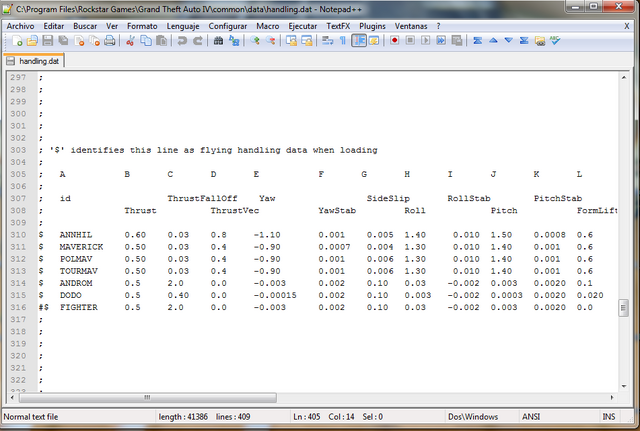Cut selection with the scissors icon

point(130,40)
